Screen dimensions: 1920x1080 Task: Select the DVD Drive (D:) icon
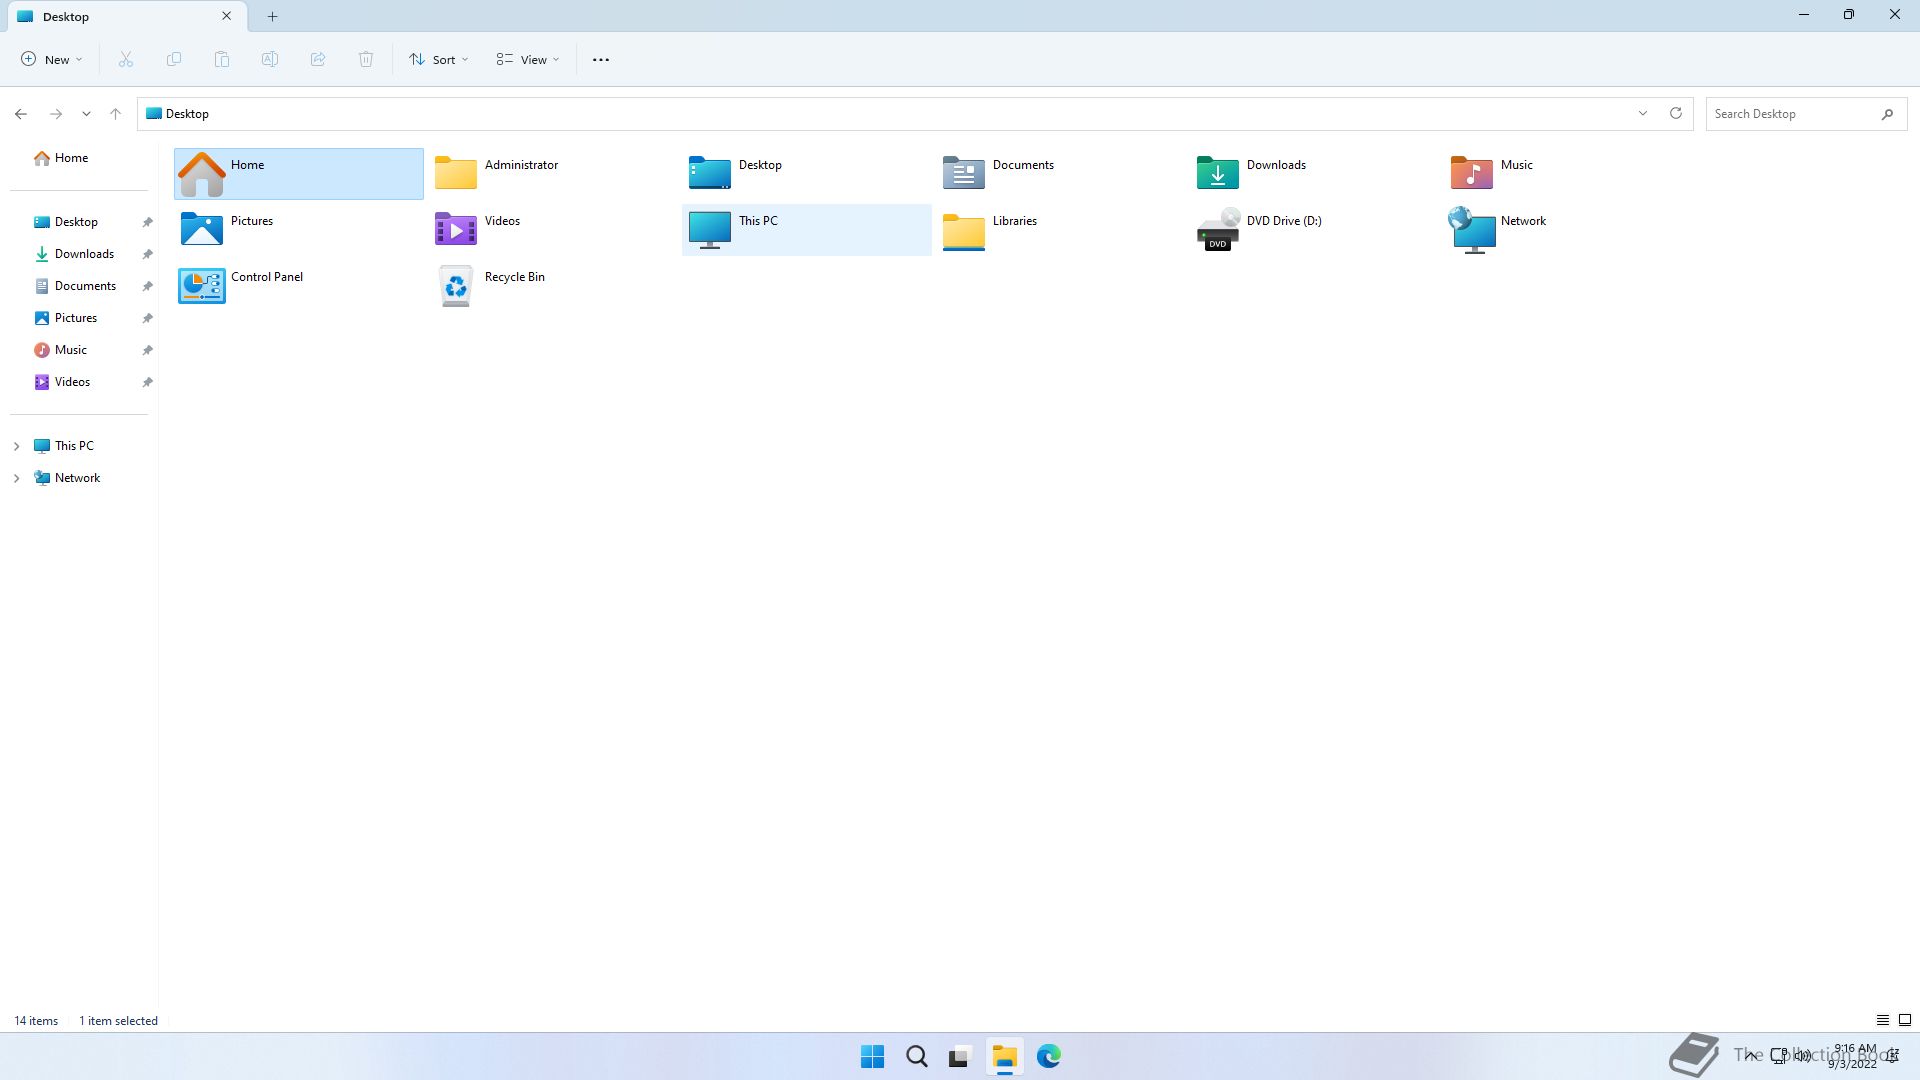[1217, 230]
